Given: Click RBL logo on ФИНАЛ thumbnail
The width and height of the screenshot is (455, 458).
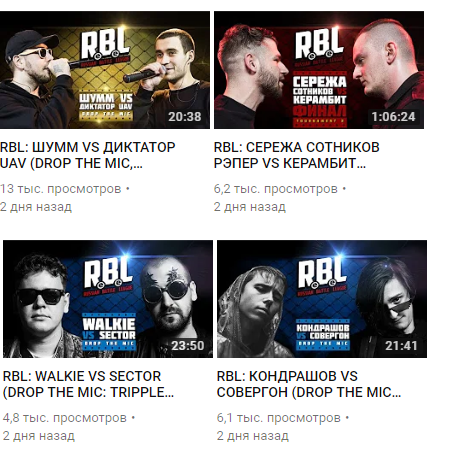Looking at the screenshot, I should coord(319,46).
